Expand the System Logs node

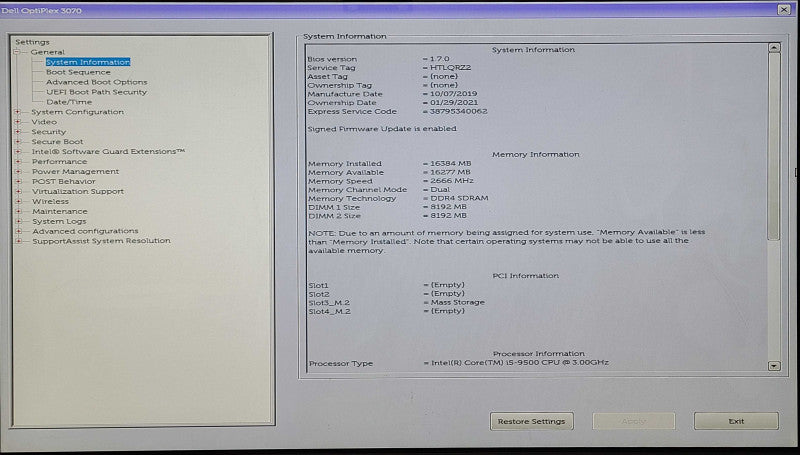pyautogui.click(x=18, y=221)
